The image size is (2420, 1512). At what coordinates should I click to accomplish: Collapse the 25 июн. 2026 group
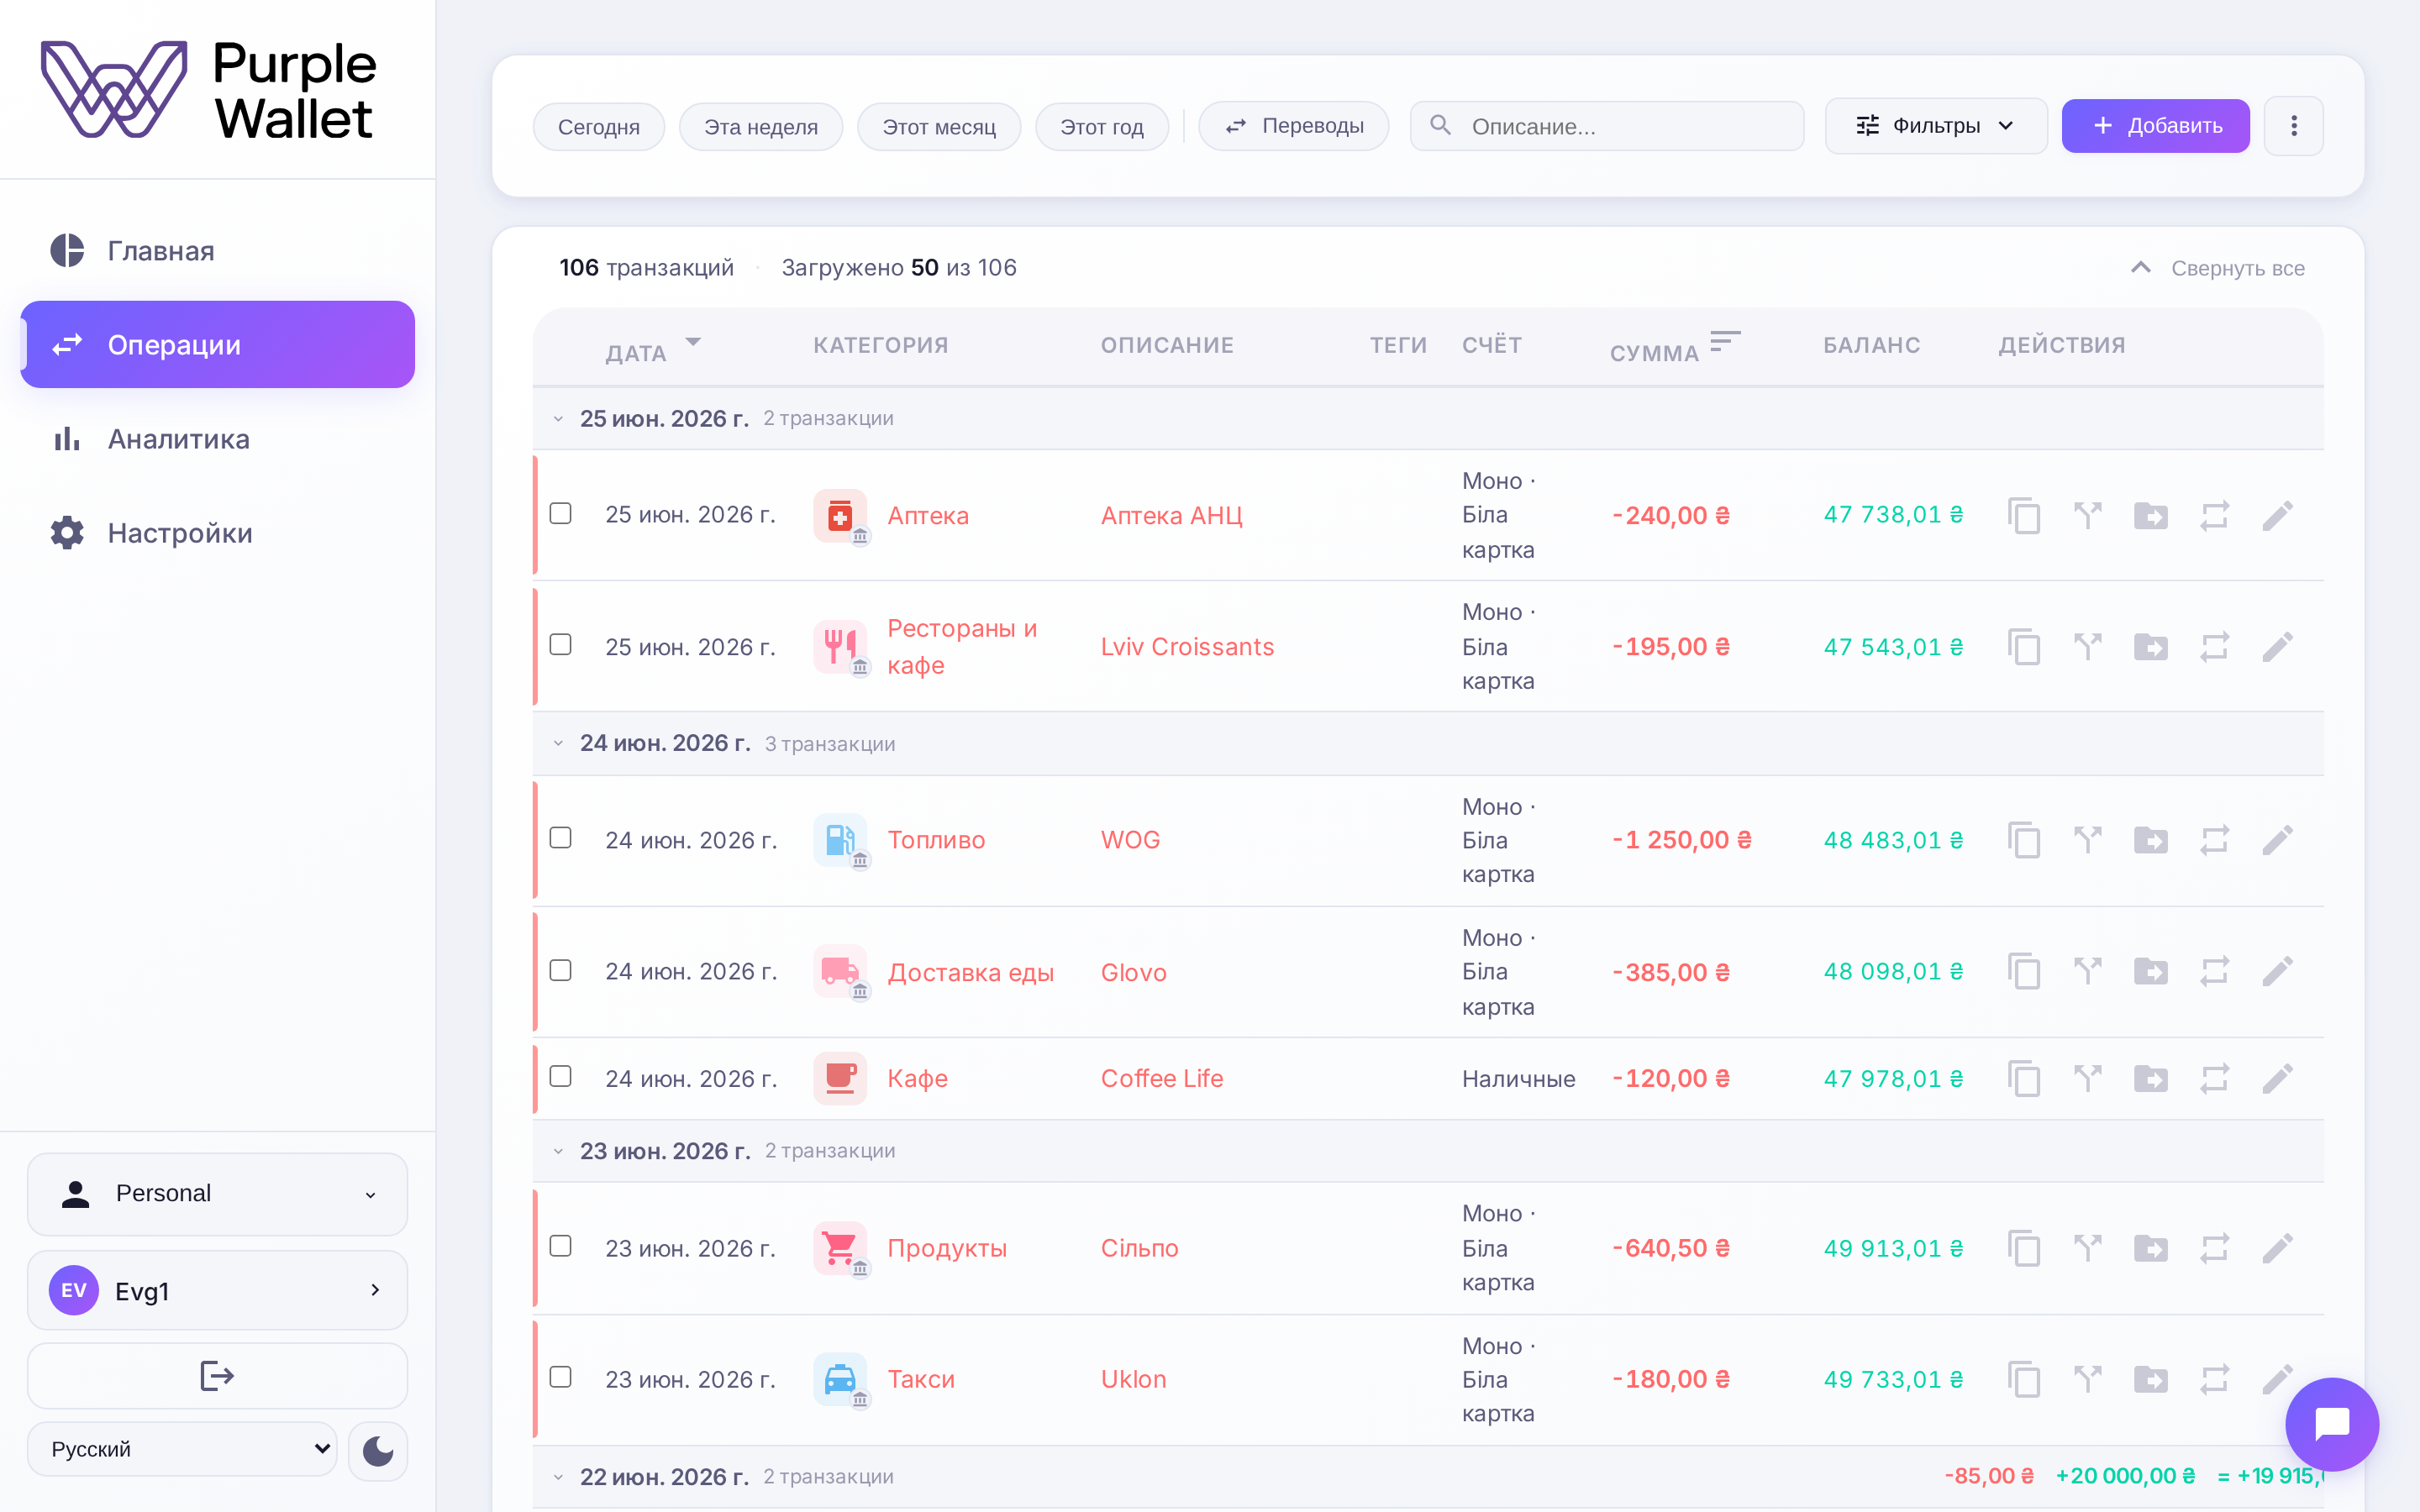[558, 419]
